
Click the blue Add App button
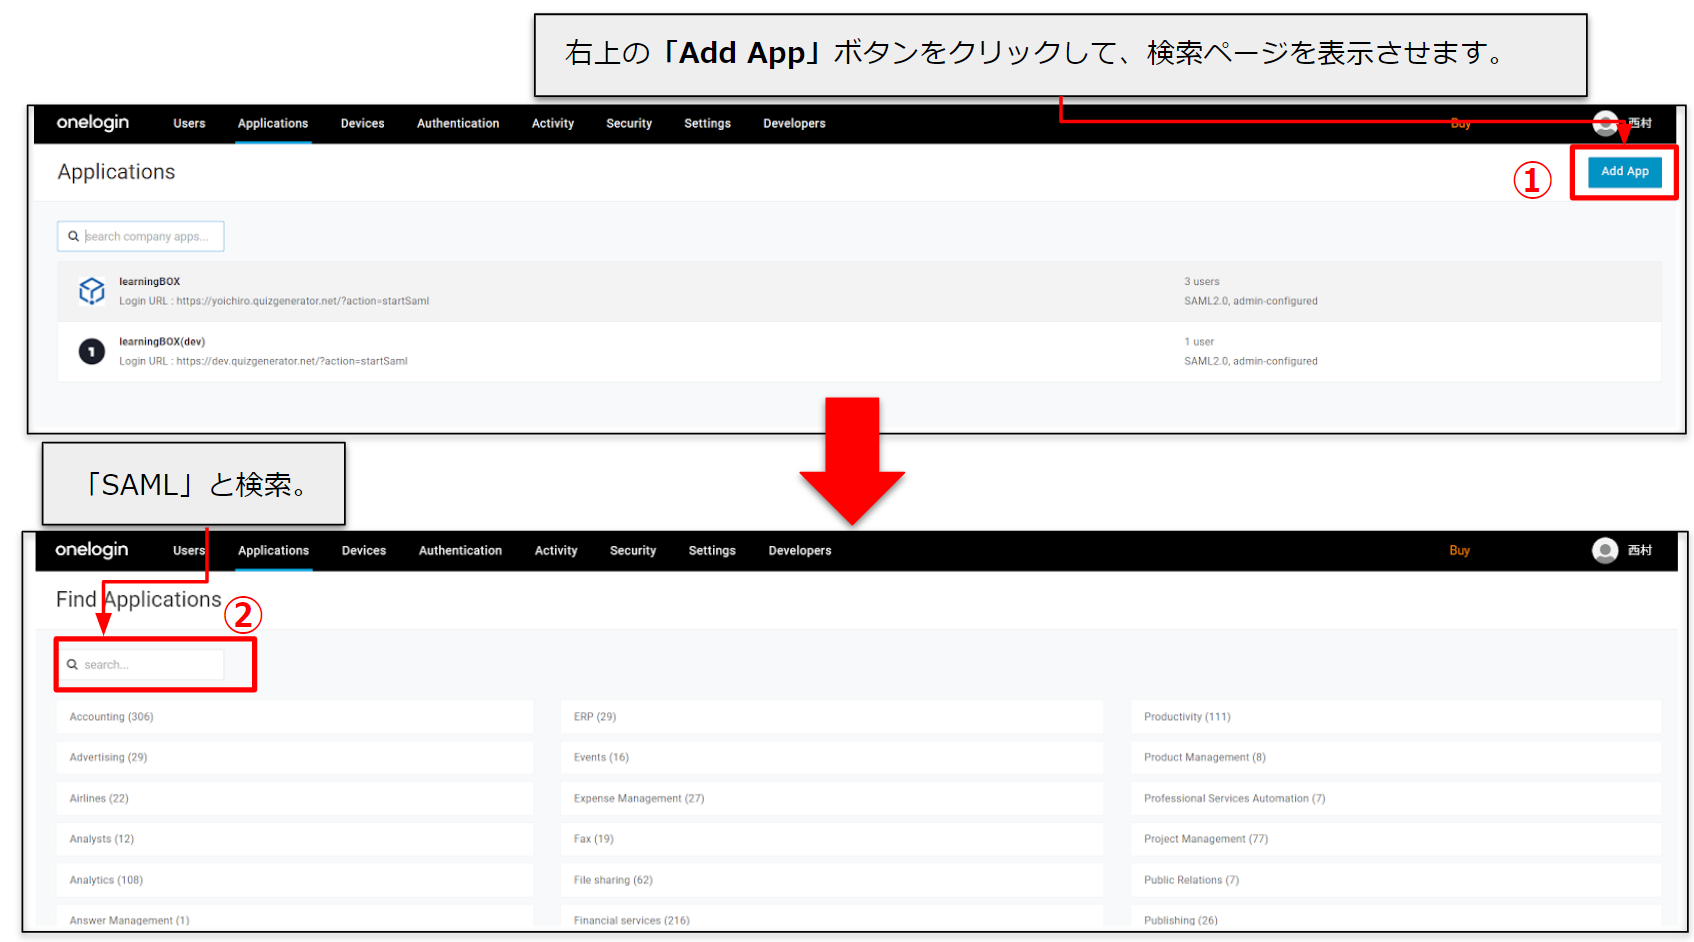click(x=1625, y=172)
